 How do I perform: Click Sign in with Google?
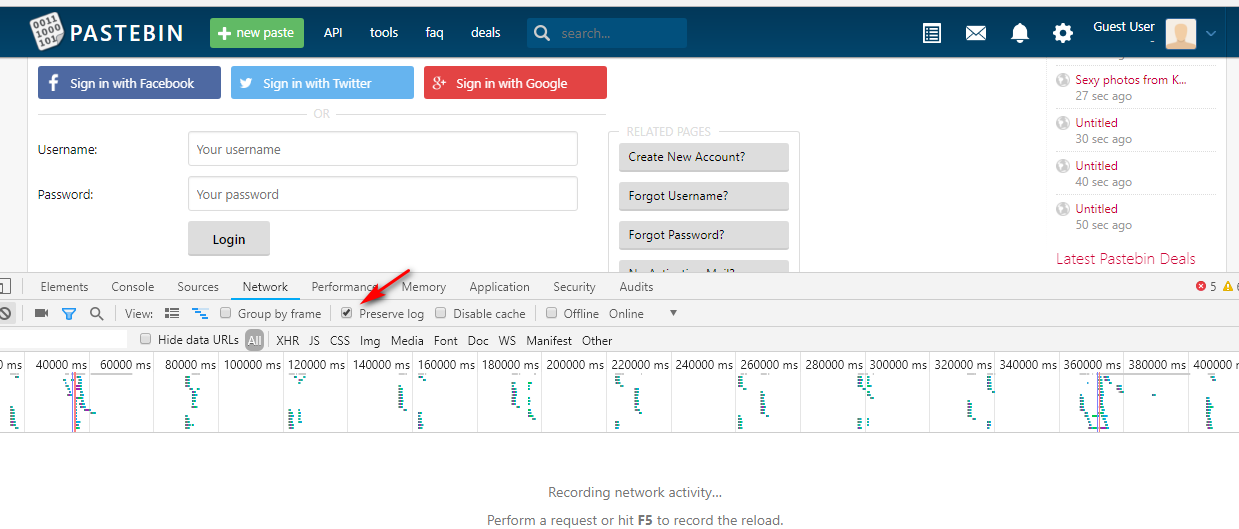(514, 83)
